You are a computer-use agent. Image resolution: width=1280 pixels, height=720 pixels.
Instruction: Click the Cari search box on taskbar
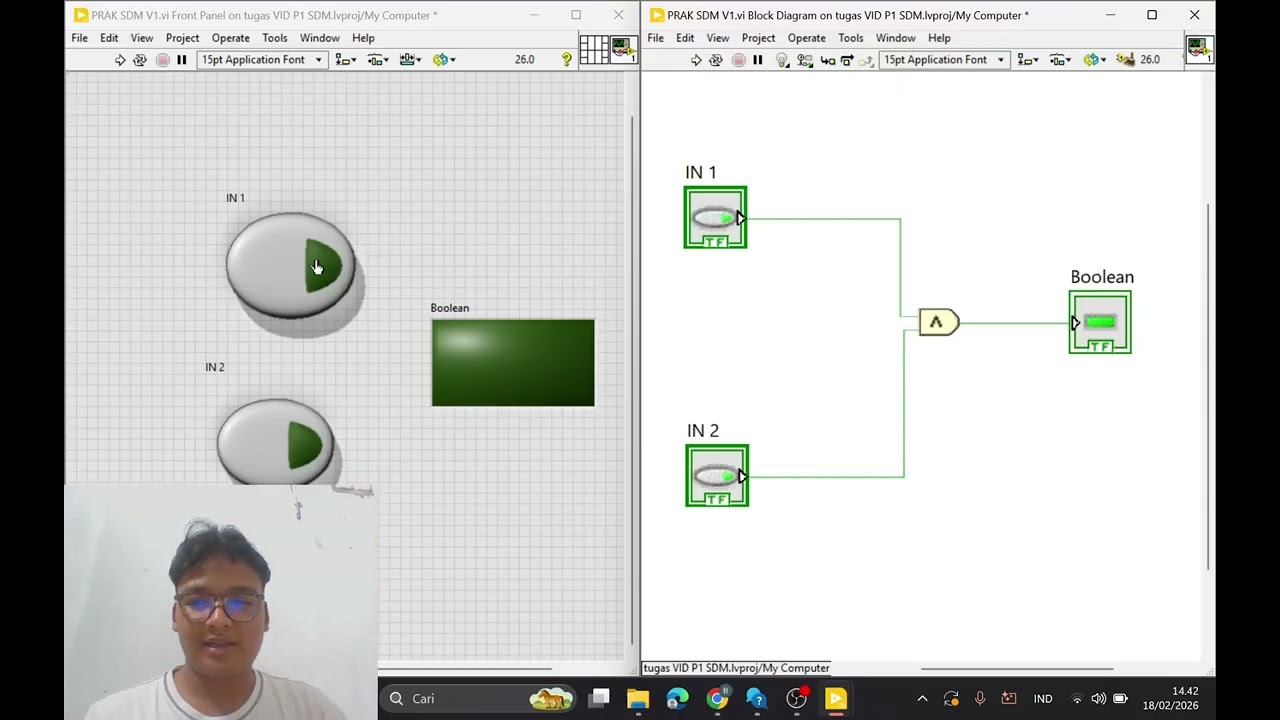480,698
